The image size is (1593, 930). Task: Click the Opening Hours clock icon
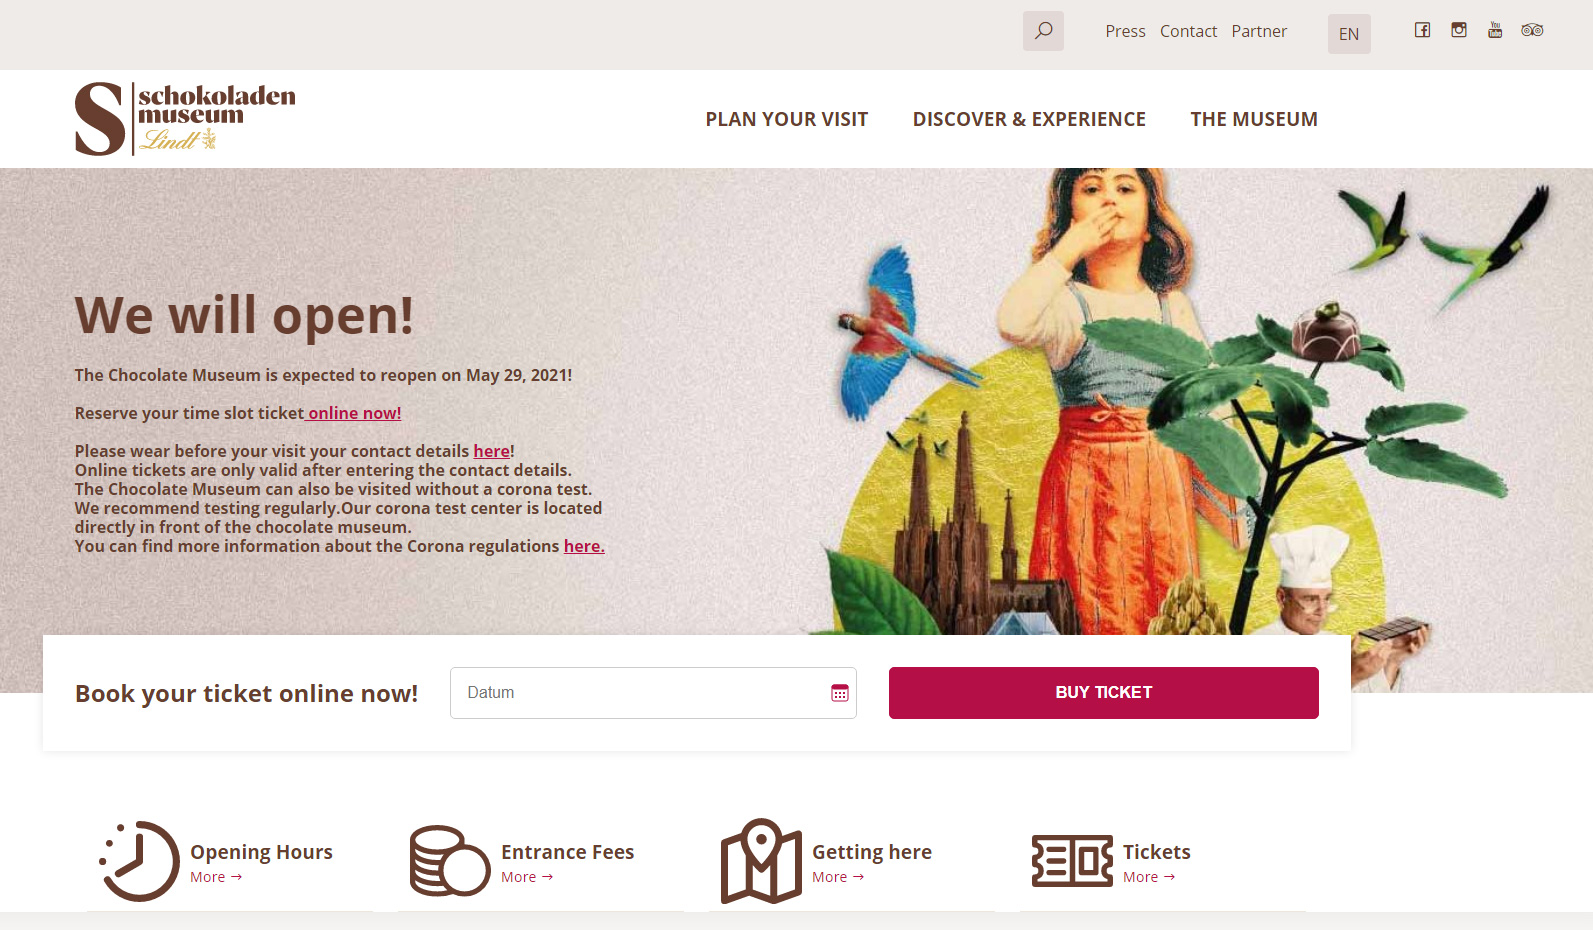(139, 861)
